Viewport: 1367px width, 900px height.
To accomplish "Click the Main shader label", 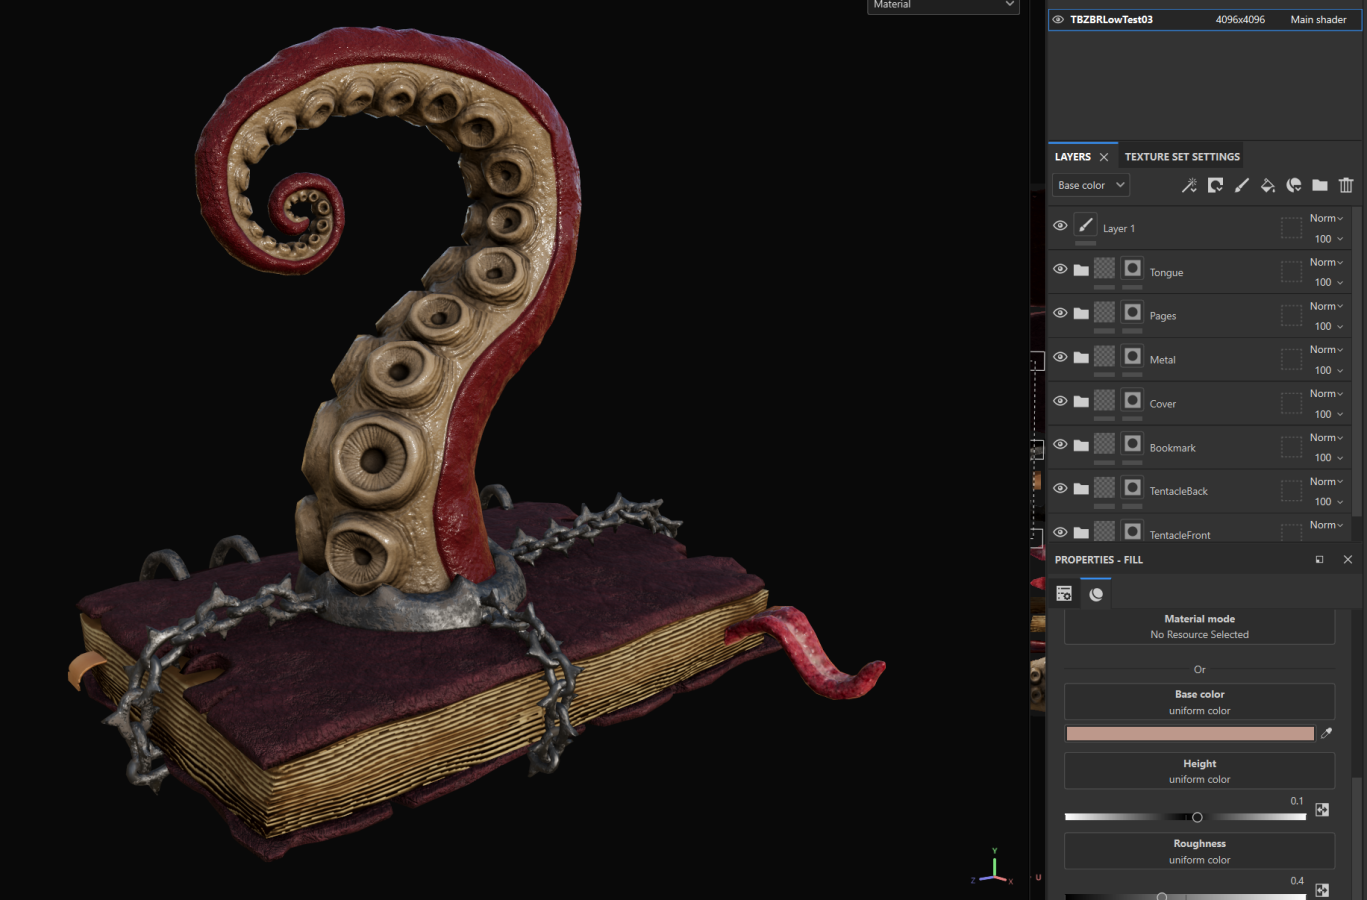I will (x=1318, y=19).
